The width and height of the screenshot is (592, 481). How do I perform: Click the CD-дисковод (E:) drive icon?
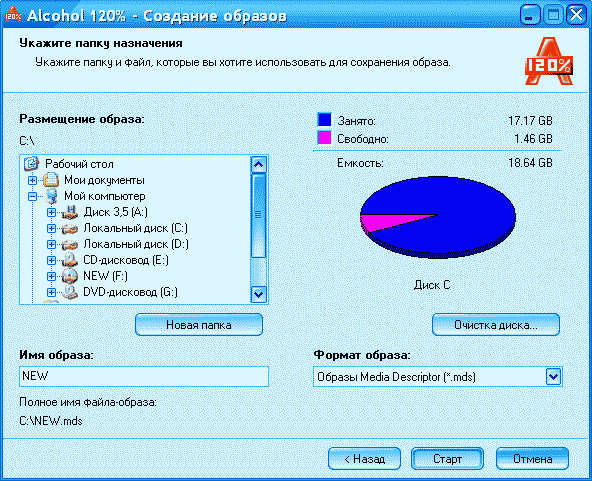[x=70, y=260]
